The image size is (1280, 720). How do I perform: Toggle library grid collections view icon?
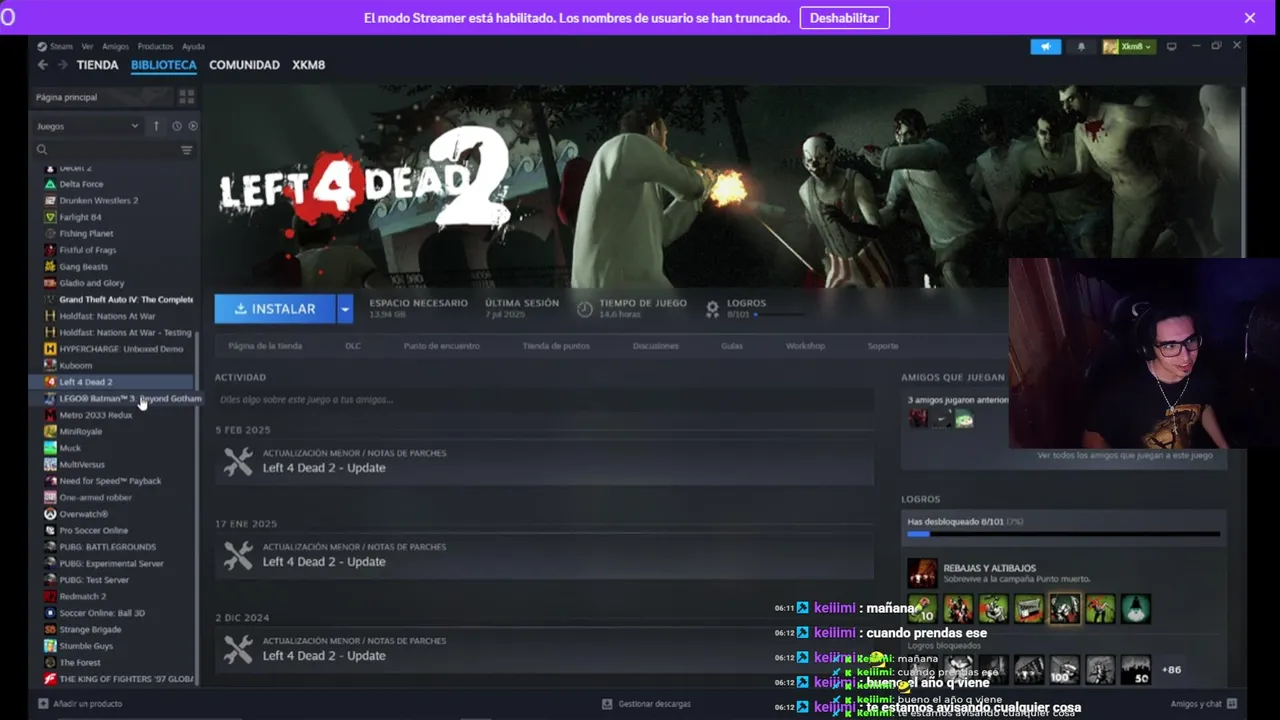pos(186,97)
